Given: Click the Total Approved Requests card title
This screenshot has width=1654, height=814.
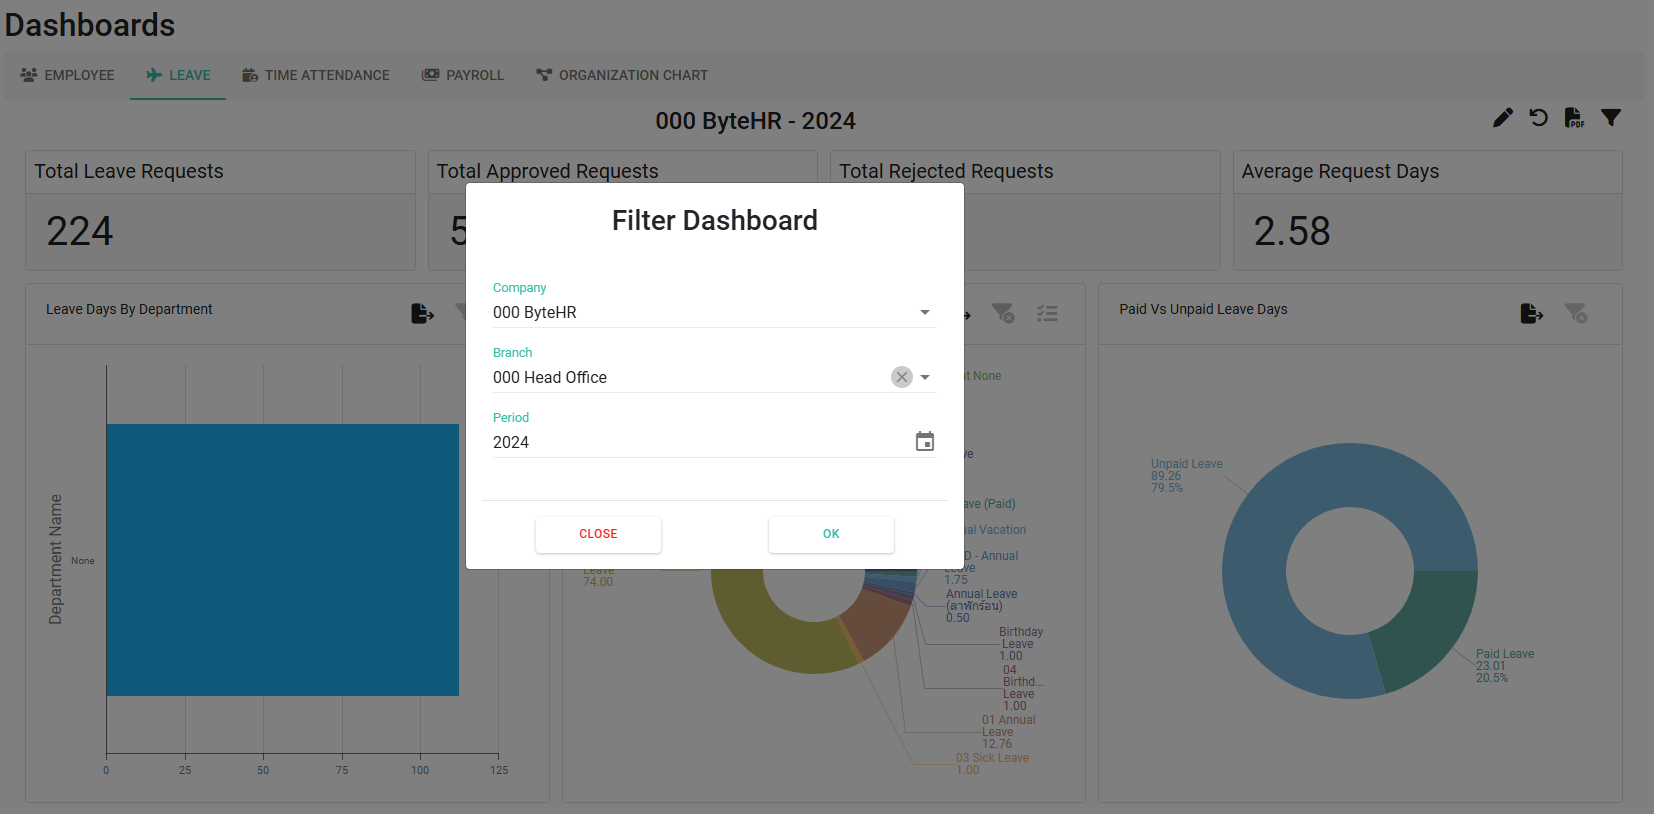Looking at the screenshot, I should pyautogui.click(x=547, y=171).
